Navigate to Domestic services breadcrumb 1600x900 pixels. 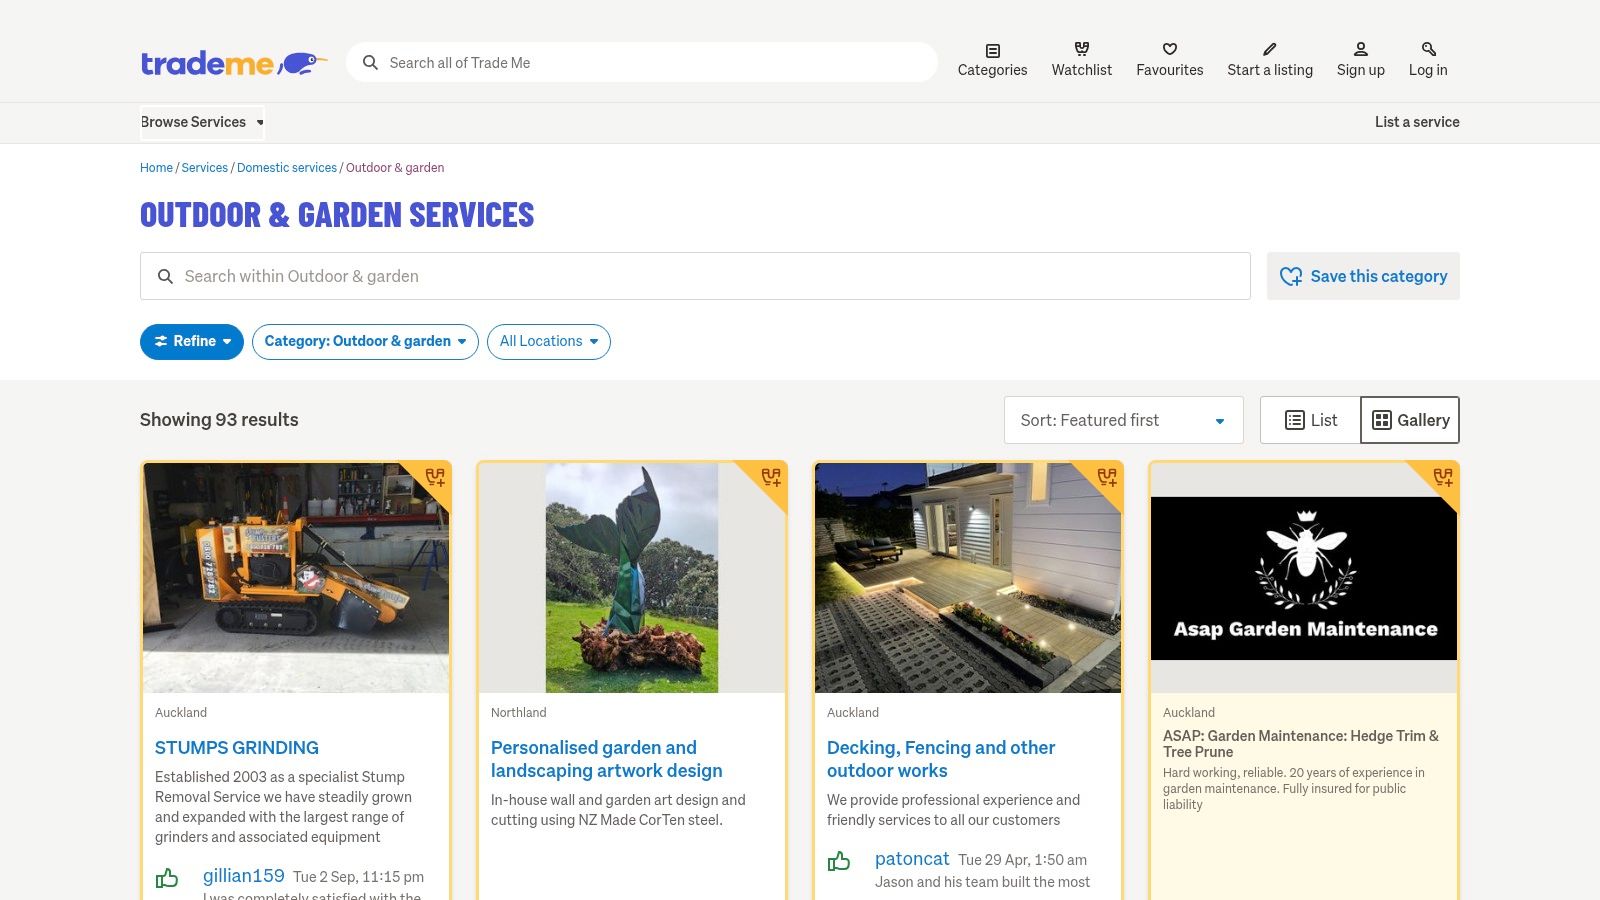pyautogui.click(x=287, y=167)
